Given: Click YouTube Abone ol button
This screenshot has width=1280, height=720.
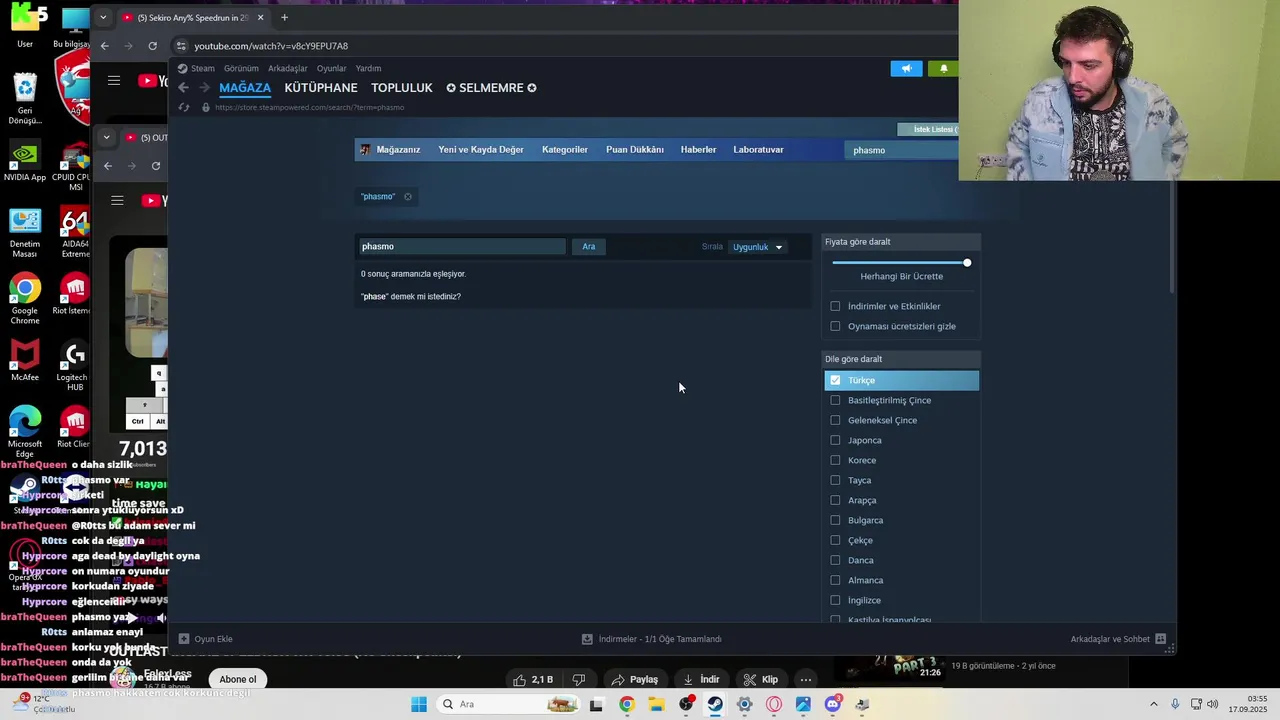Looking at the screenshot, I should point(238,680).
